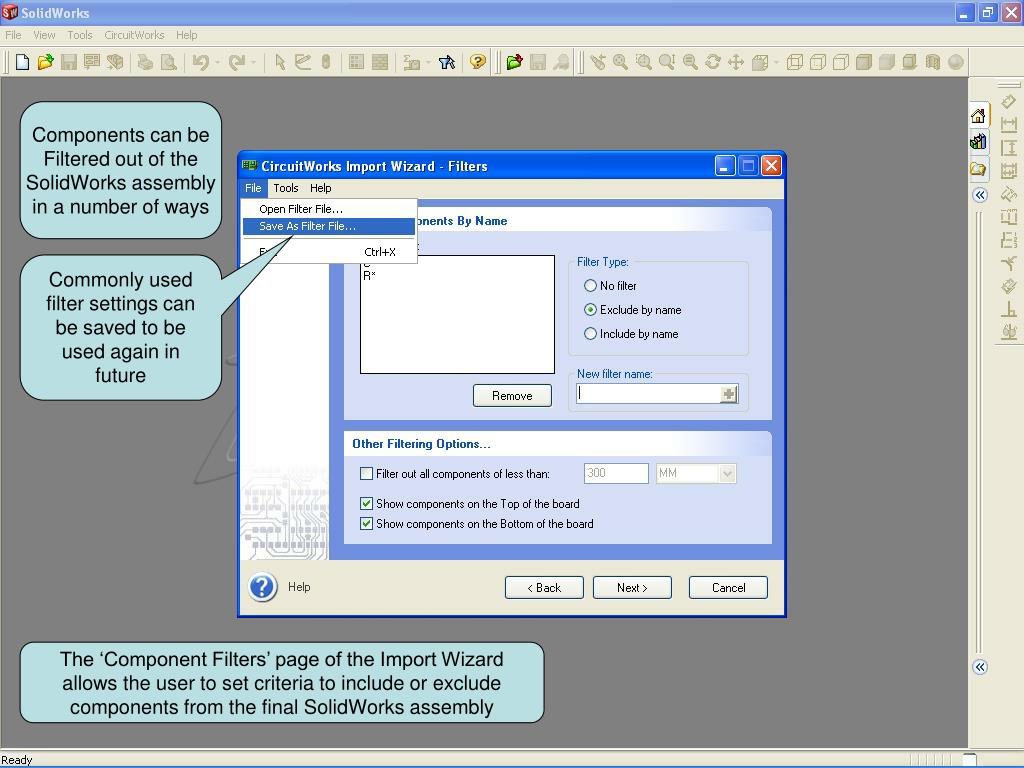This screenshot has height=768, width=1024.
Task: Click the Section View icon
Action: pos(933,62)
